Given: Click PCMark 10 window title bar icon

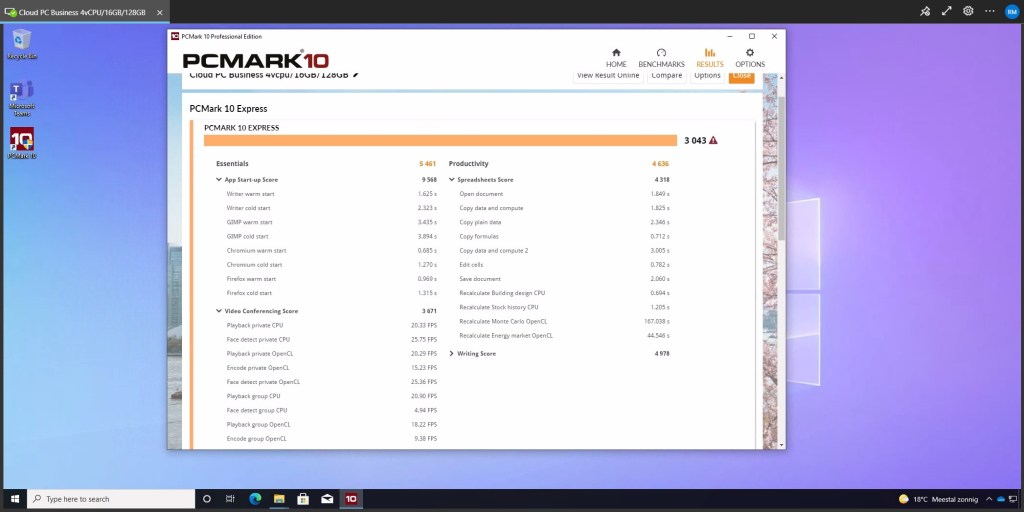Looking at the screenshot, I should point(175,37).
